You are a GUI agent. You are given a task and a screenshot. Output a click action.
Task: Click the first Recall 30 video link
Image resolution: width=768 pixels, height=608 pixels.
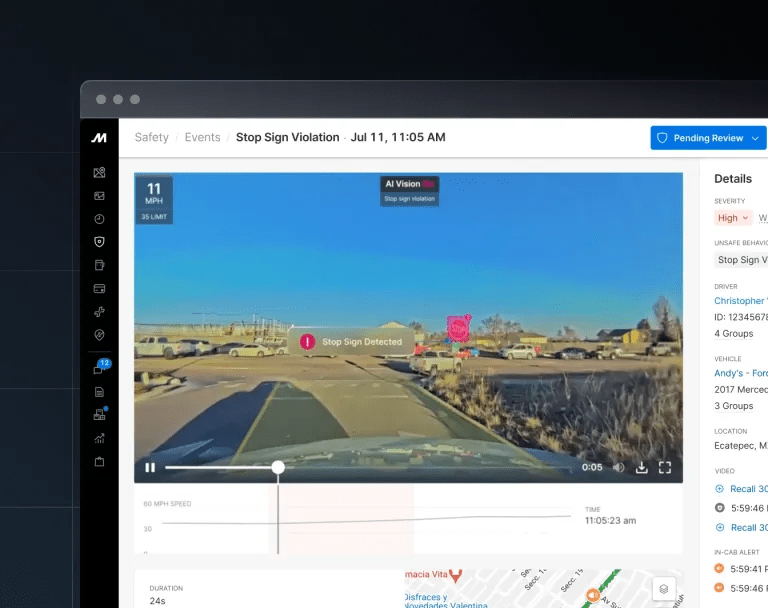coord(748,489)
